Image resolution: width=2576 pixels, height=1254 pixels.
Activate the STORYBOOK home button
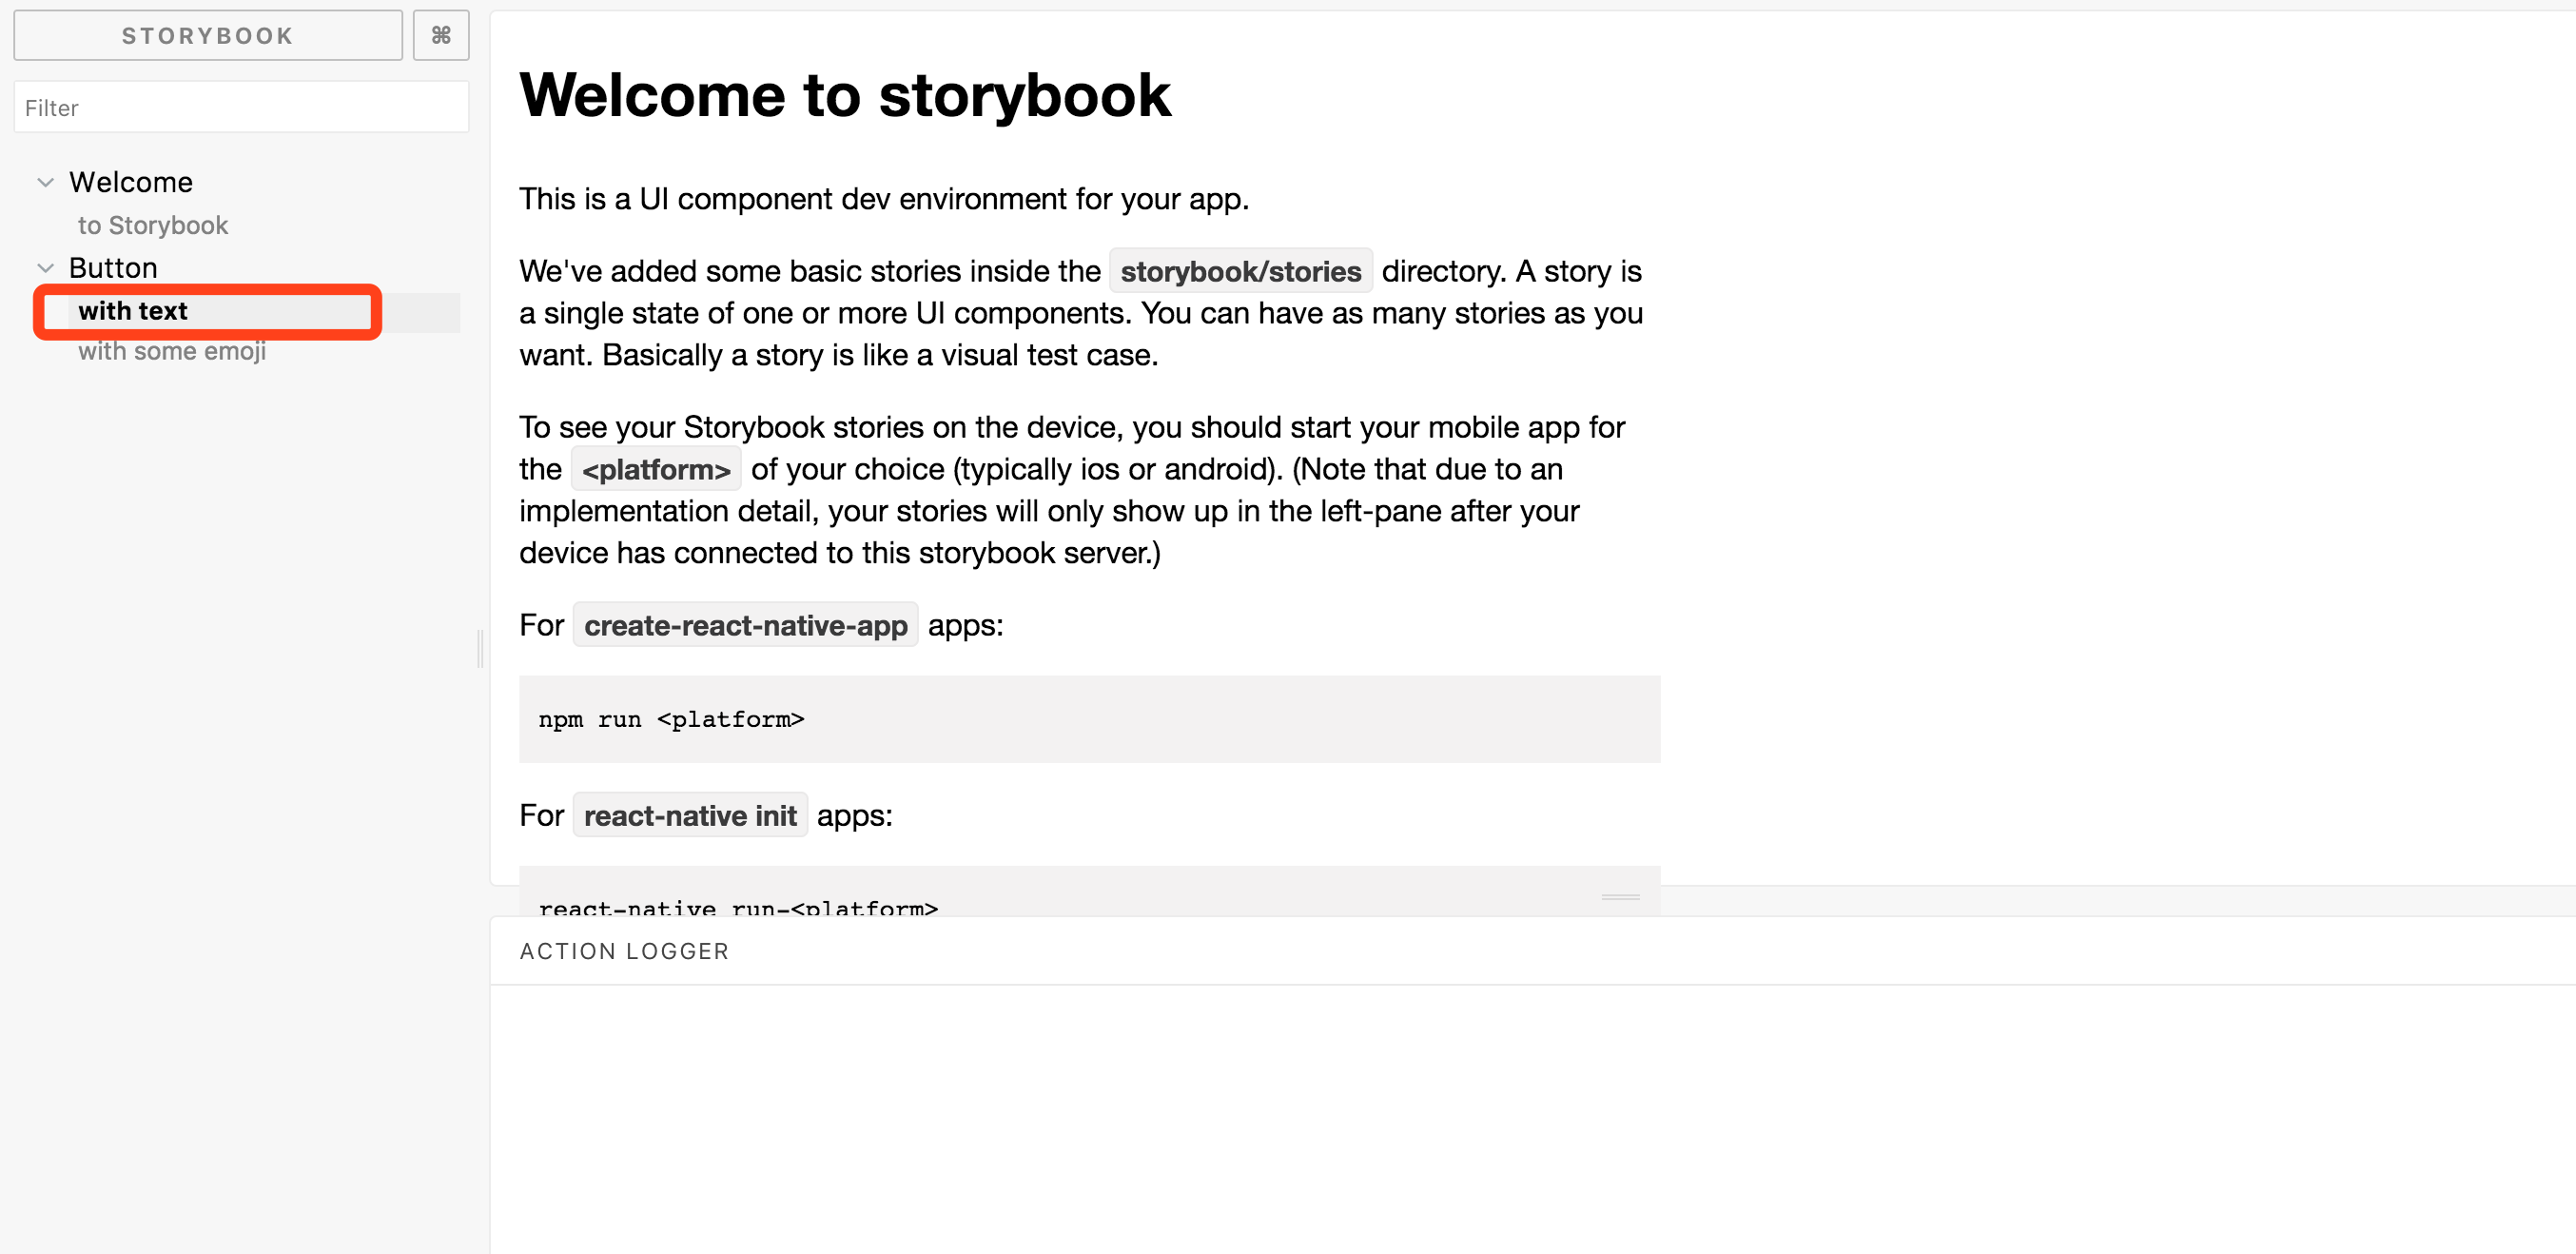pyautogui.click(x=207, y=35)
